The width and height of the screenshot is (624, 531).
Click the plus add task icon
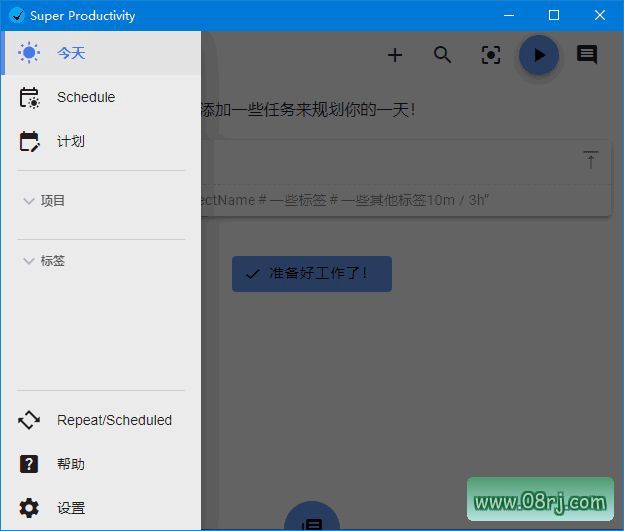[x=395, y=55]
